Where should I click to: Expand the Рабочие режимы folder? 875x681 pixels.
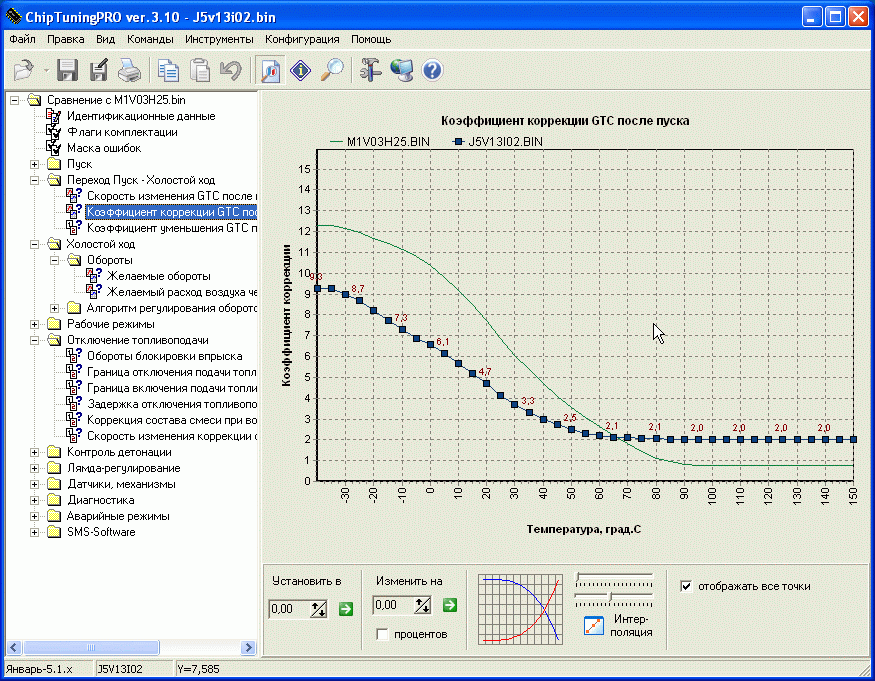pos(35,324)
